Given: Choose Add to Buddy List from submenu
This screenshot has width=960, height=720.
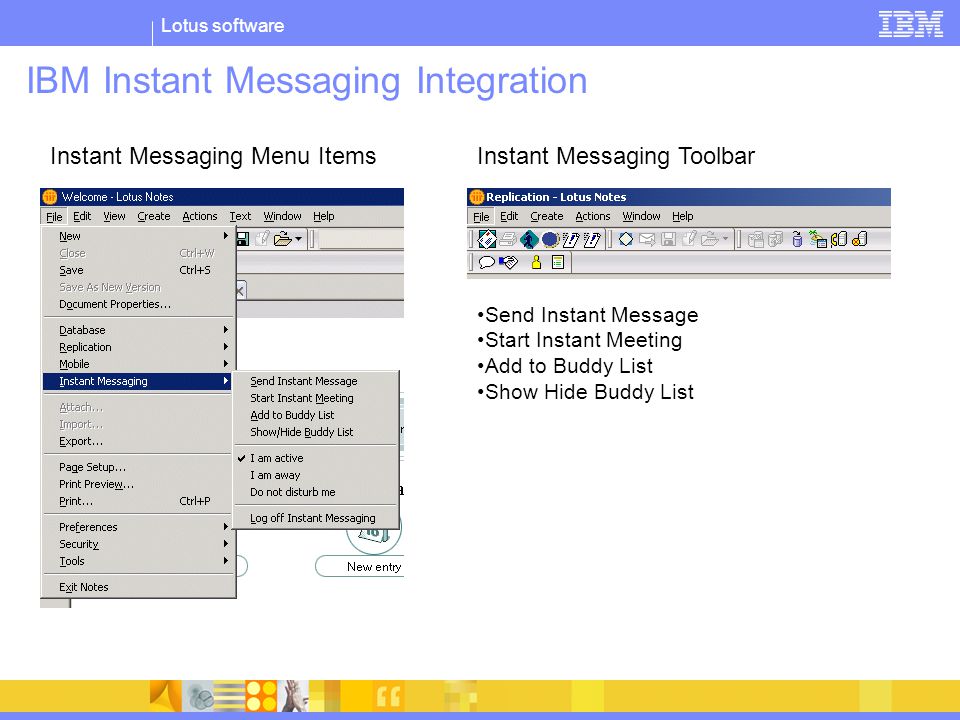Looking at the screenshot, I should pyautogui.click(x=292, y=415).
